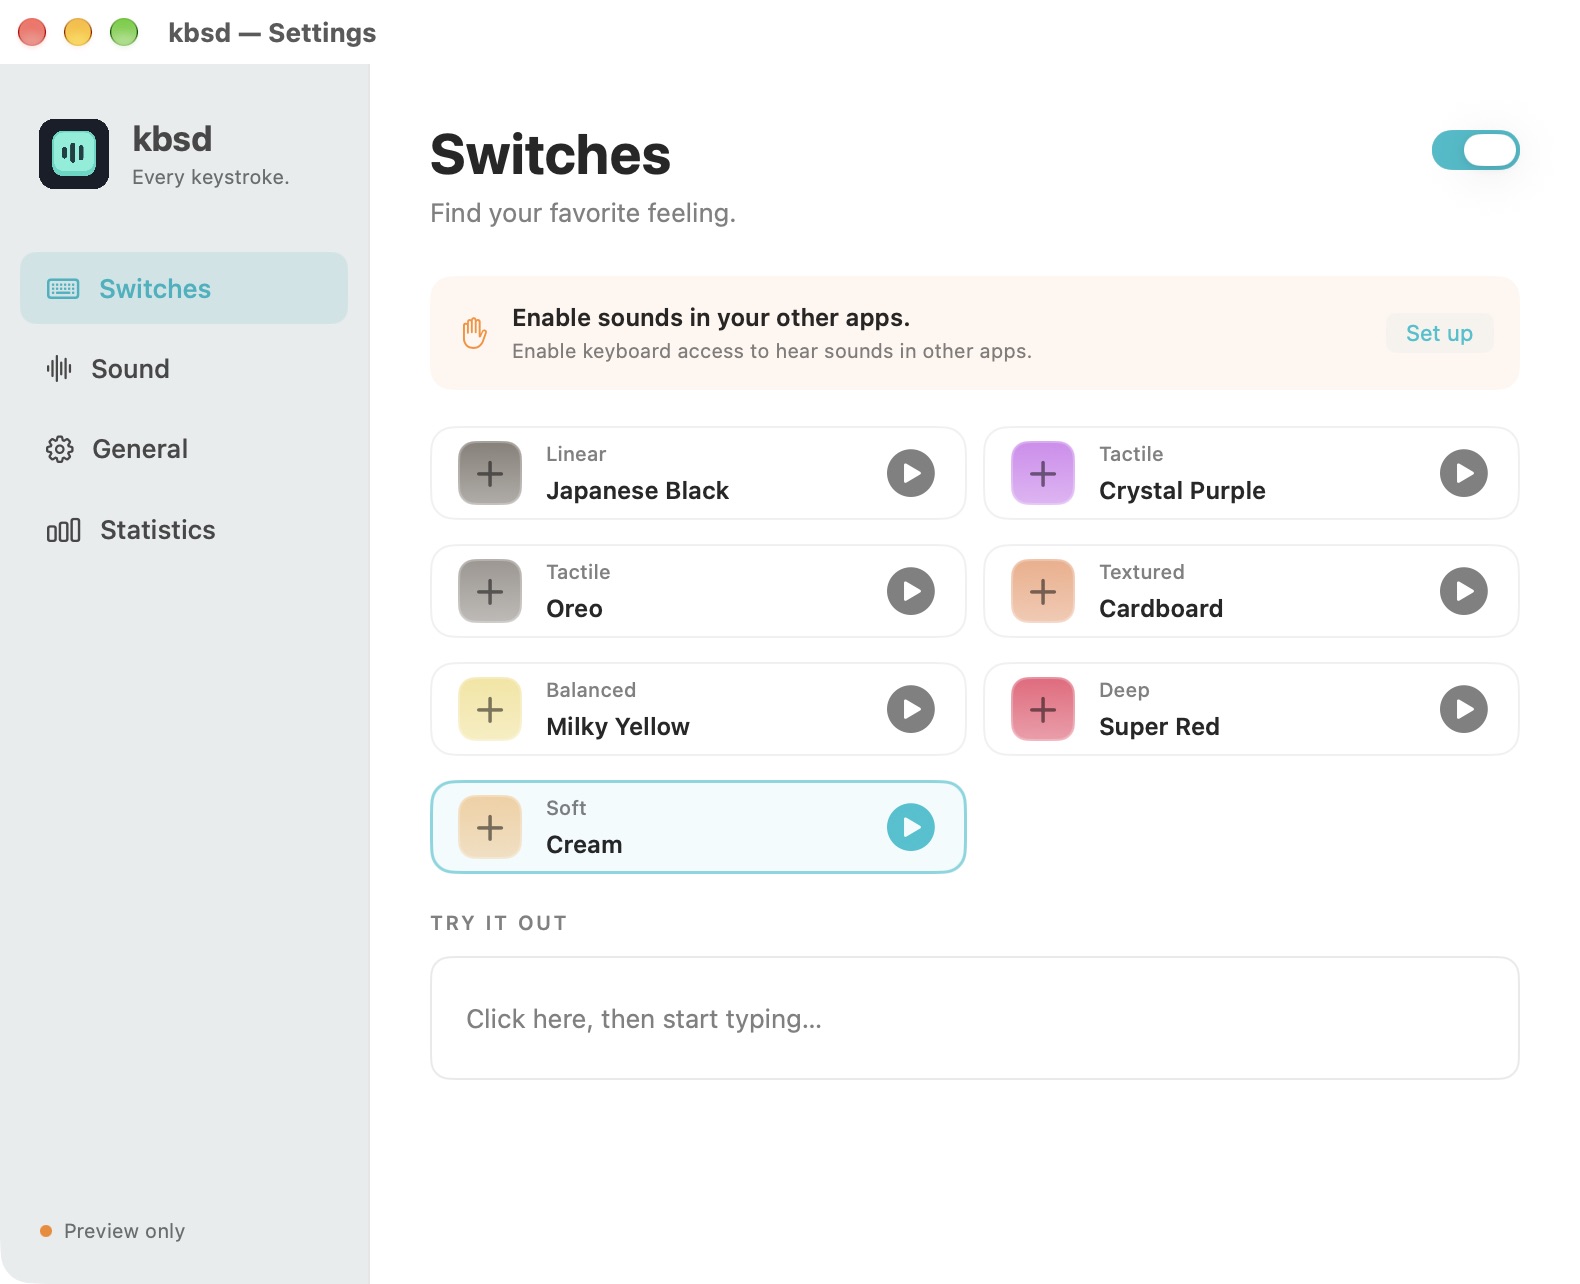Click the Milky Yellow plus tile
Image resolution: width=1580 pixels, height=1284 pixels.
pyautogui.click(x=490, y=709)
